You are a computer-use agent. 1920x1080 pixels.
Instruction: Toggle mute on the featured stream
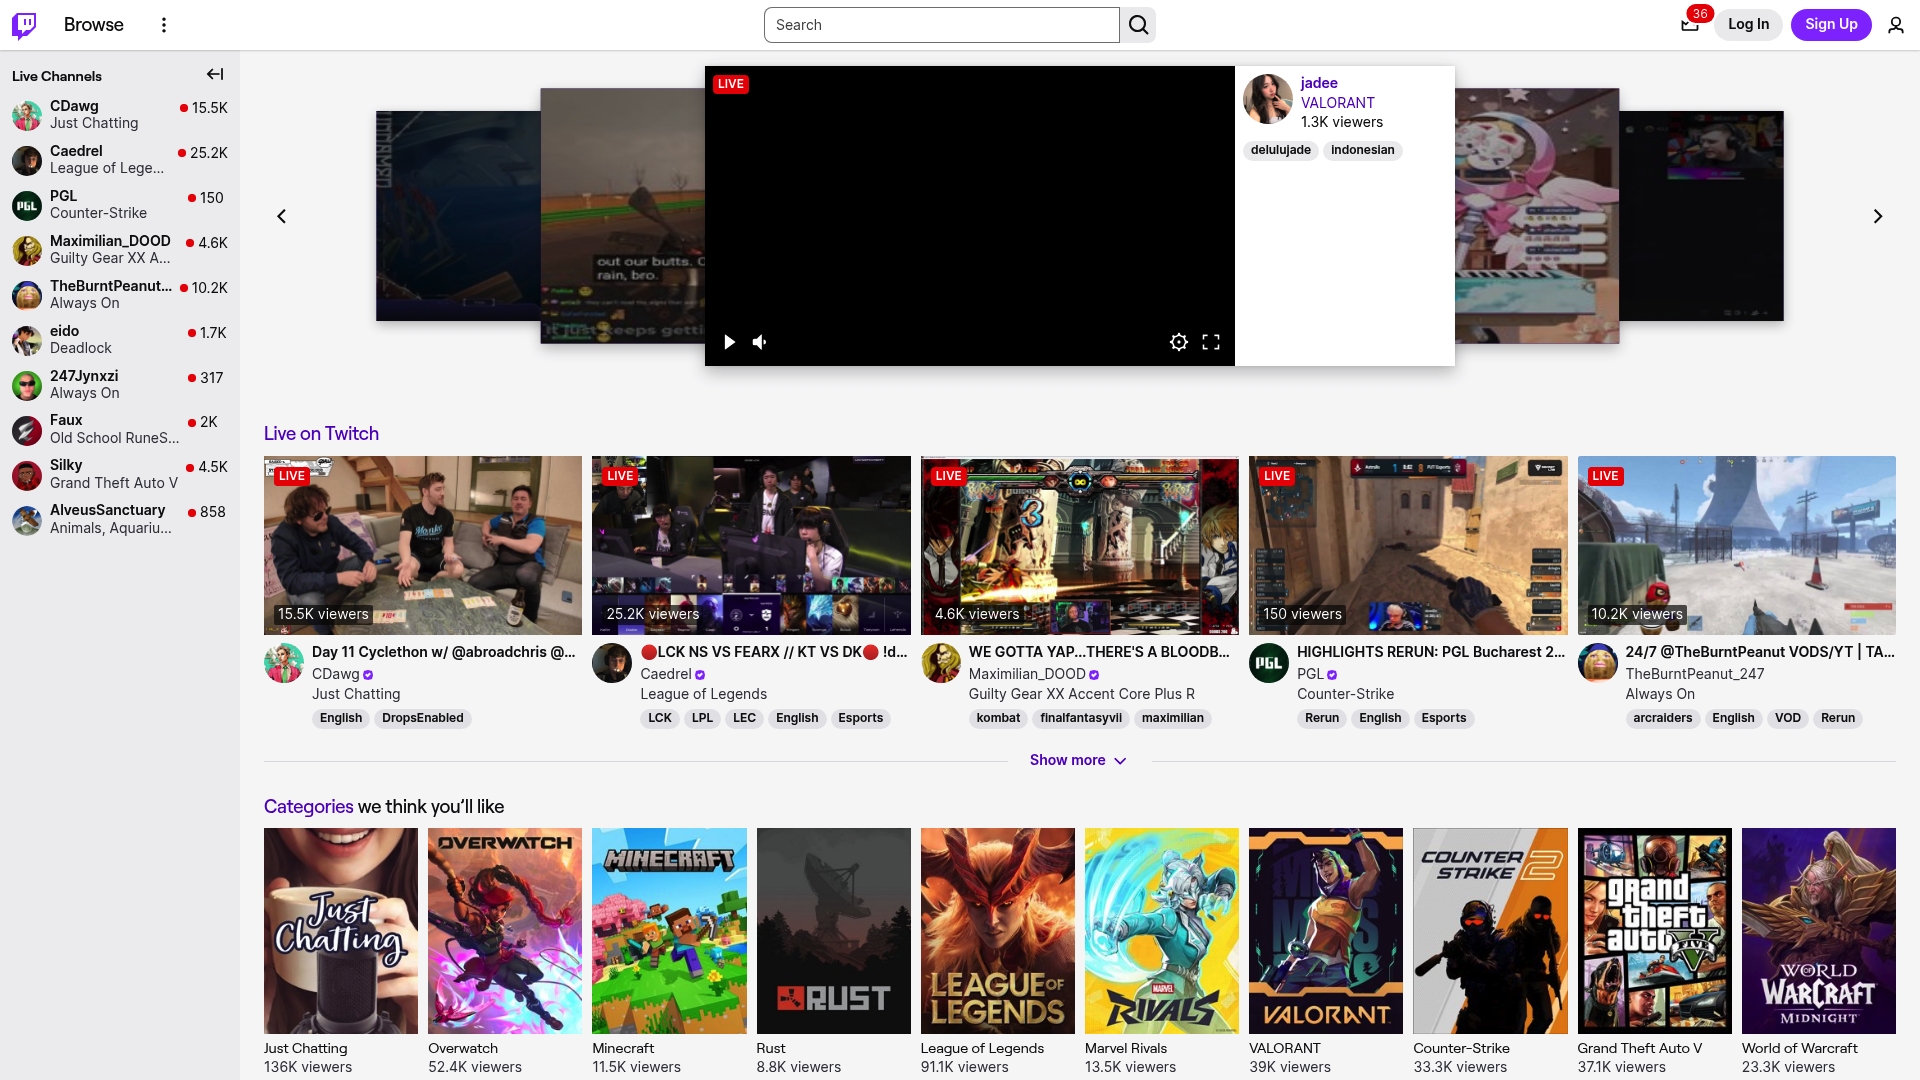point(760,342)
